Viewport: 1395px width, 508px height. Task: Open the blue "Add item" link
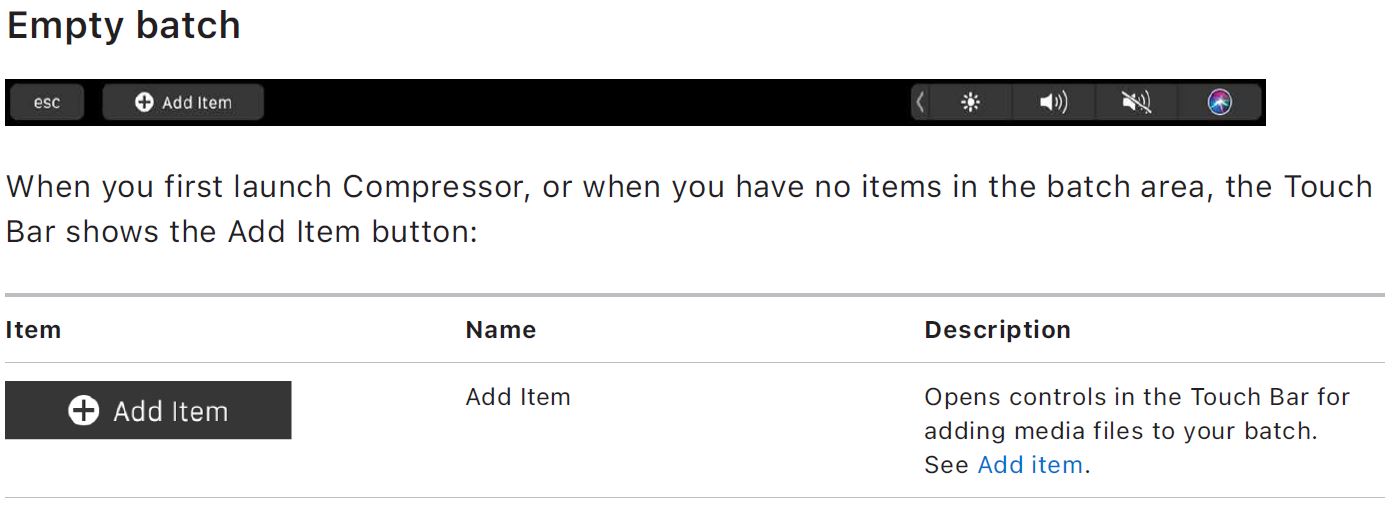click(x=1029, y=465)
